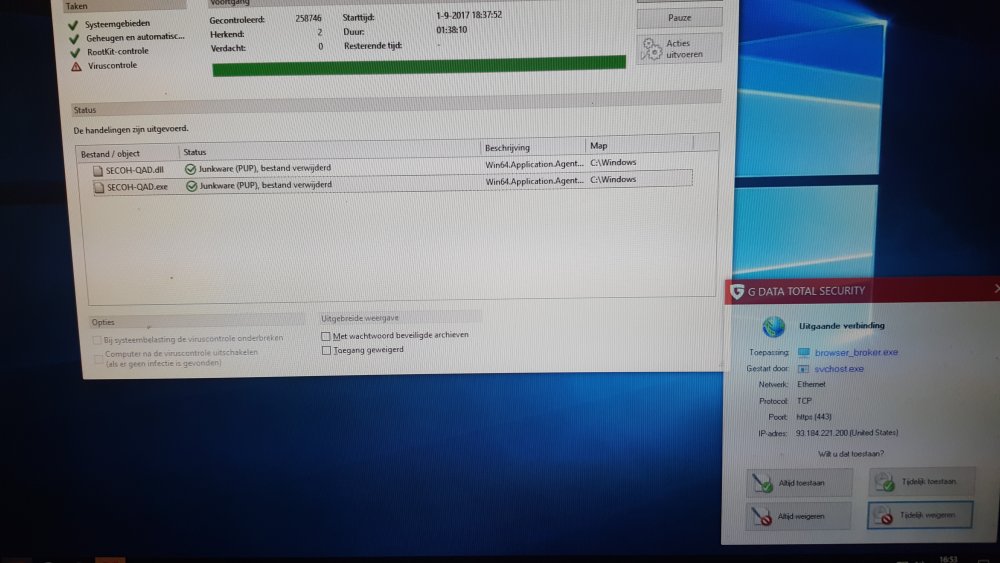The width and height of the screenshot is (1000, 563).
Task: Click the icon on Tijdelijk toestaan button
Action: click(885, 482)
